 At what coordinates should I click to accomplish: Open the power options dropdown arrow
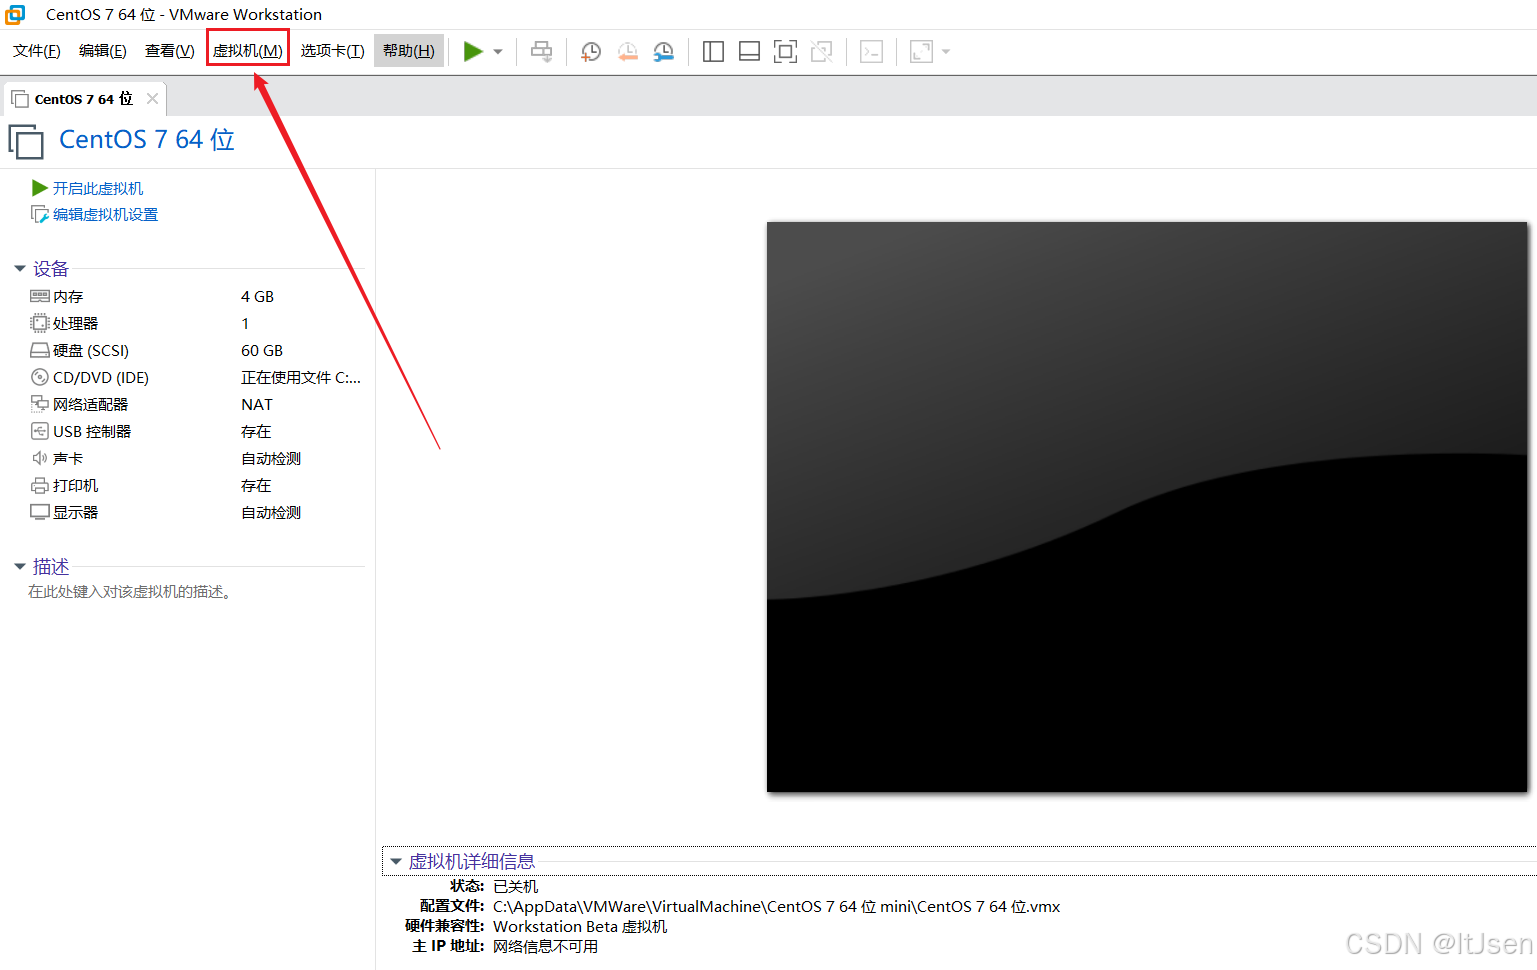tap(498, 52)
